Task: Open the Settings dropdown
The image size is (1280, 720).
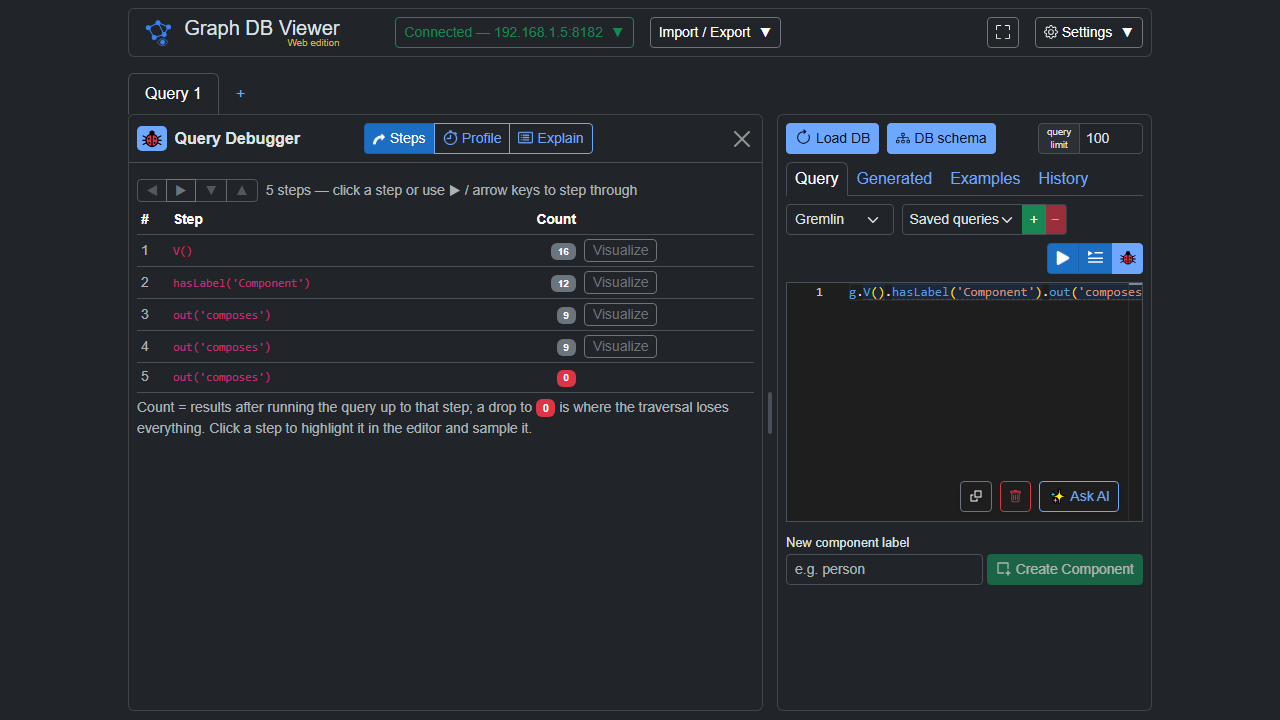Action: point(1089,32)
